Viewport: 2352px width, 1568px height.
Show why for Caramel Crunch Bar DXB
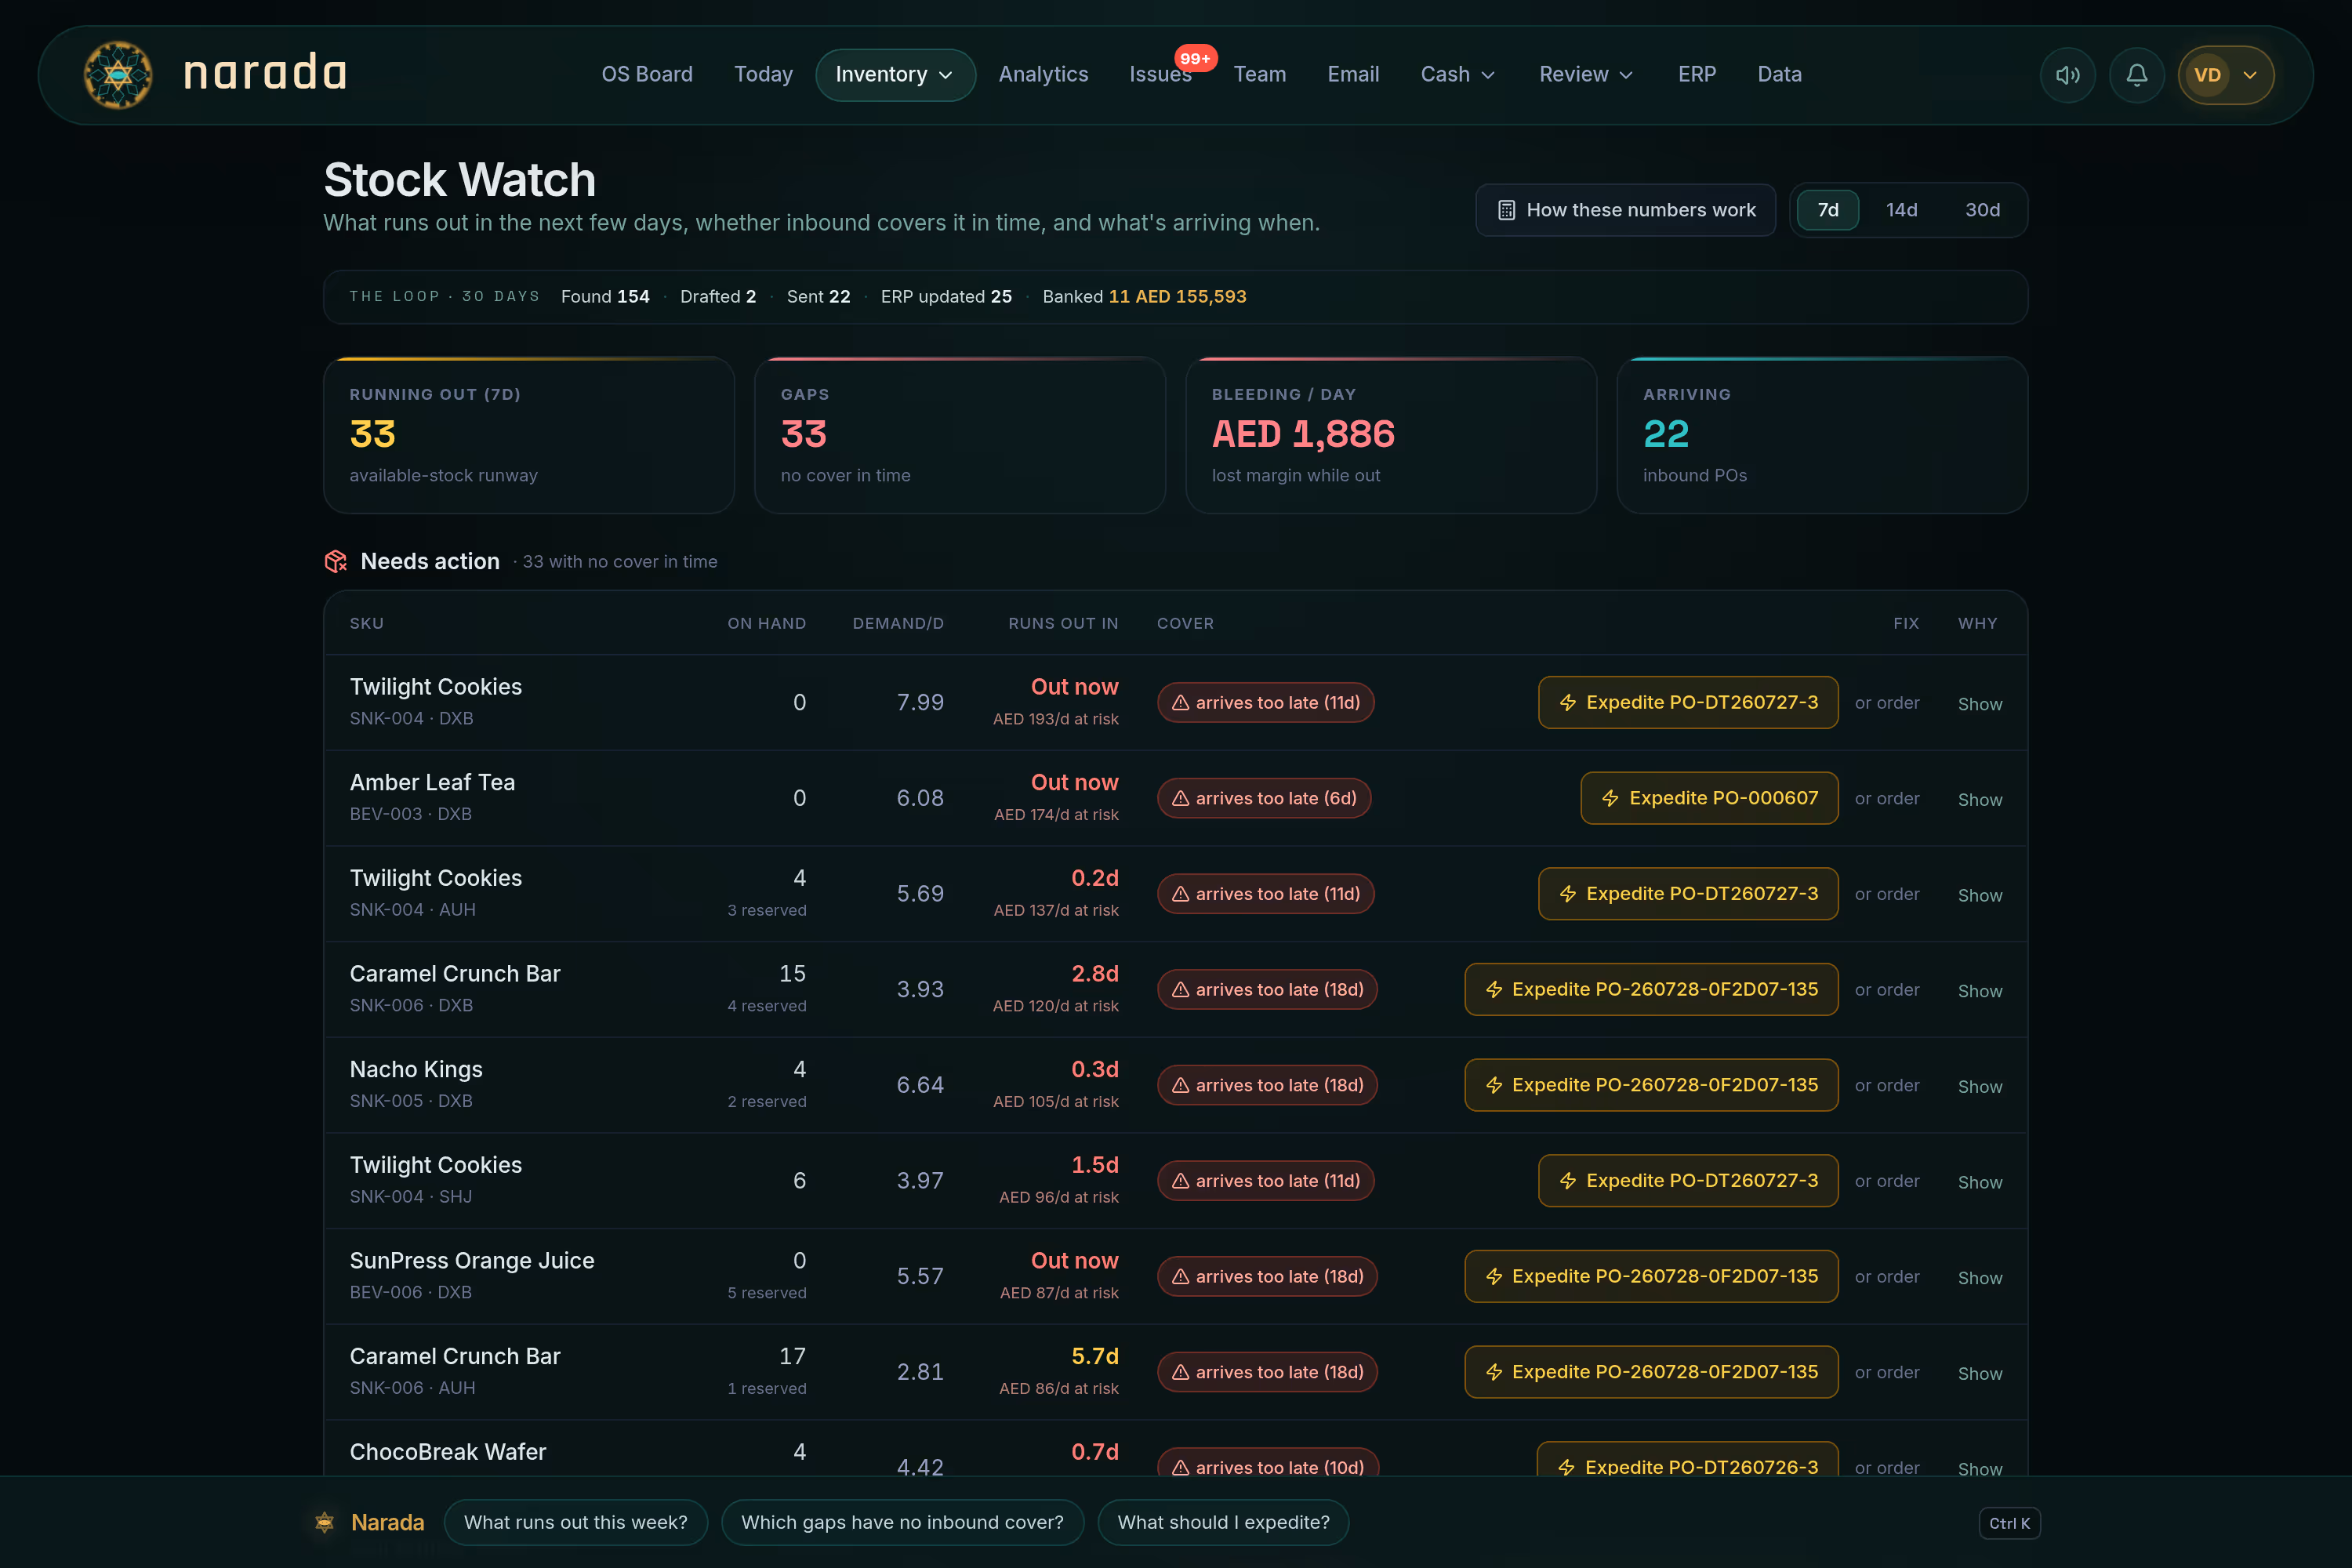pos(1979,991)
